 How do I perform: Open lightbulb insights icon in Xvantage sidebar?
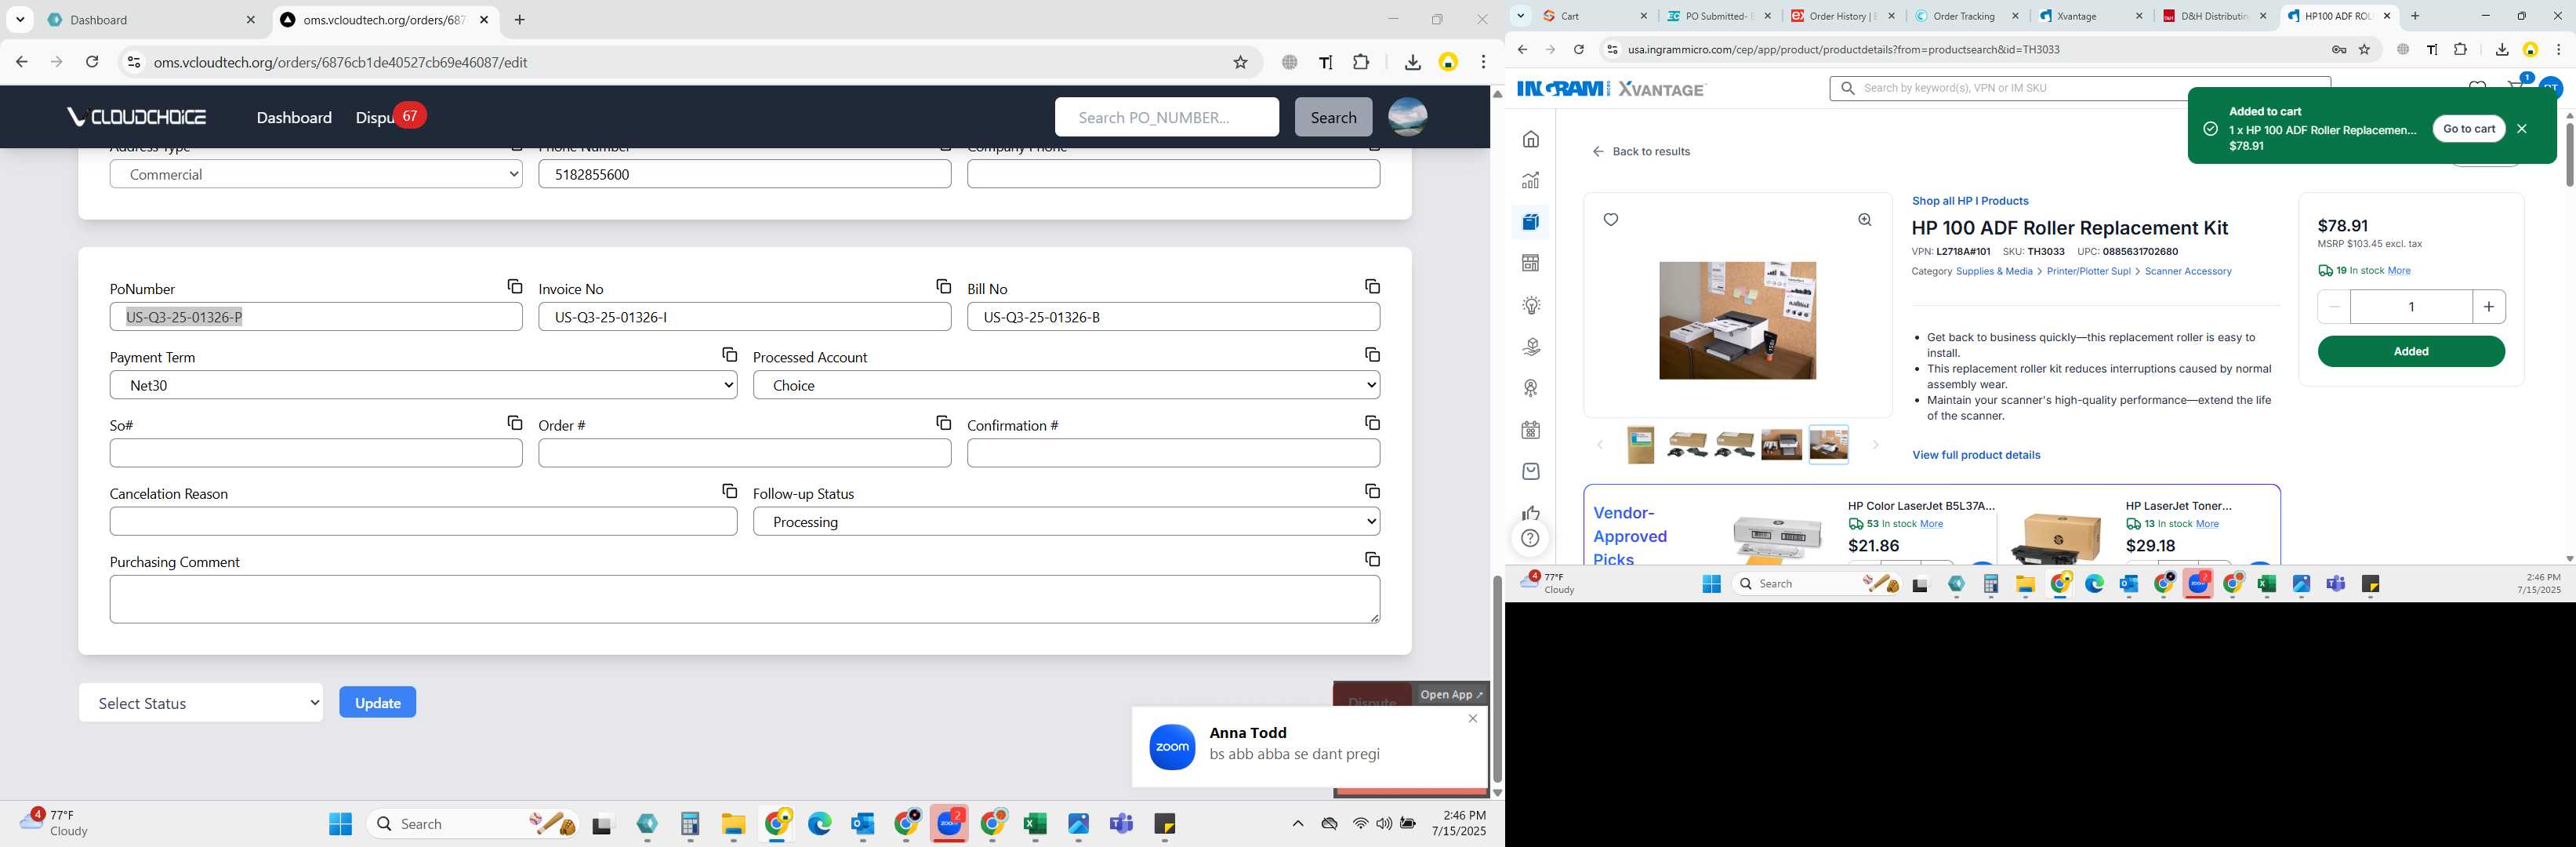click(x=1531, y=305)
